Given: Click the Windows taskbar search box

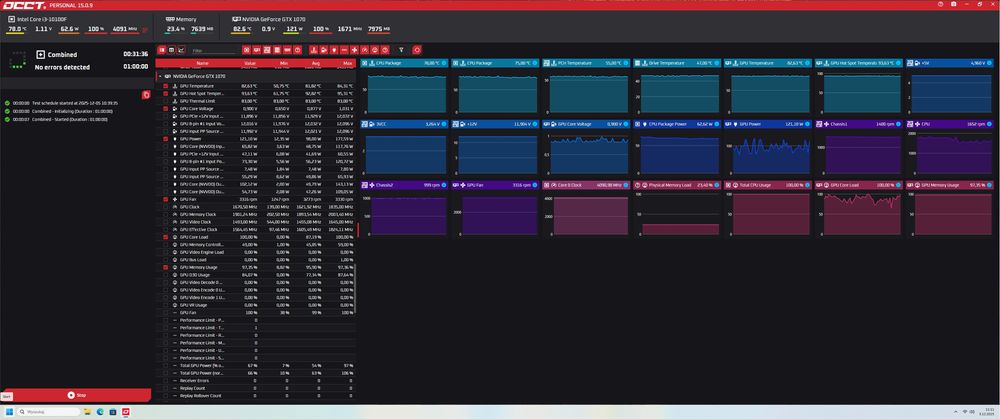Looking at the screenshot, I should tap(48, 412).
